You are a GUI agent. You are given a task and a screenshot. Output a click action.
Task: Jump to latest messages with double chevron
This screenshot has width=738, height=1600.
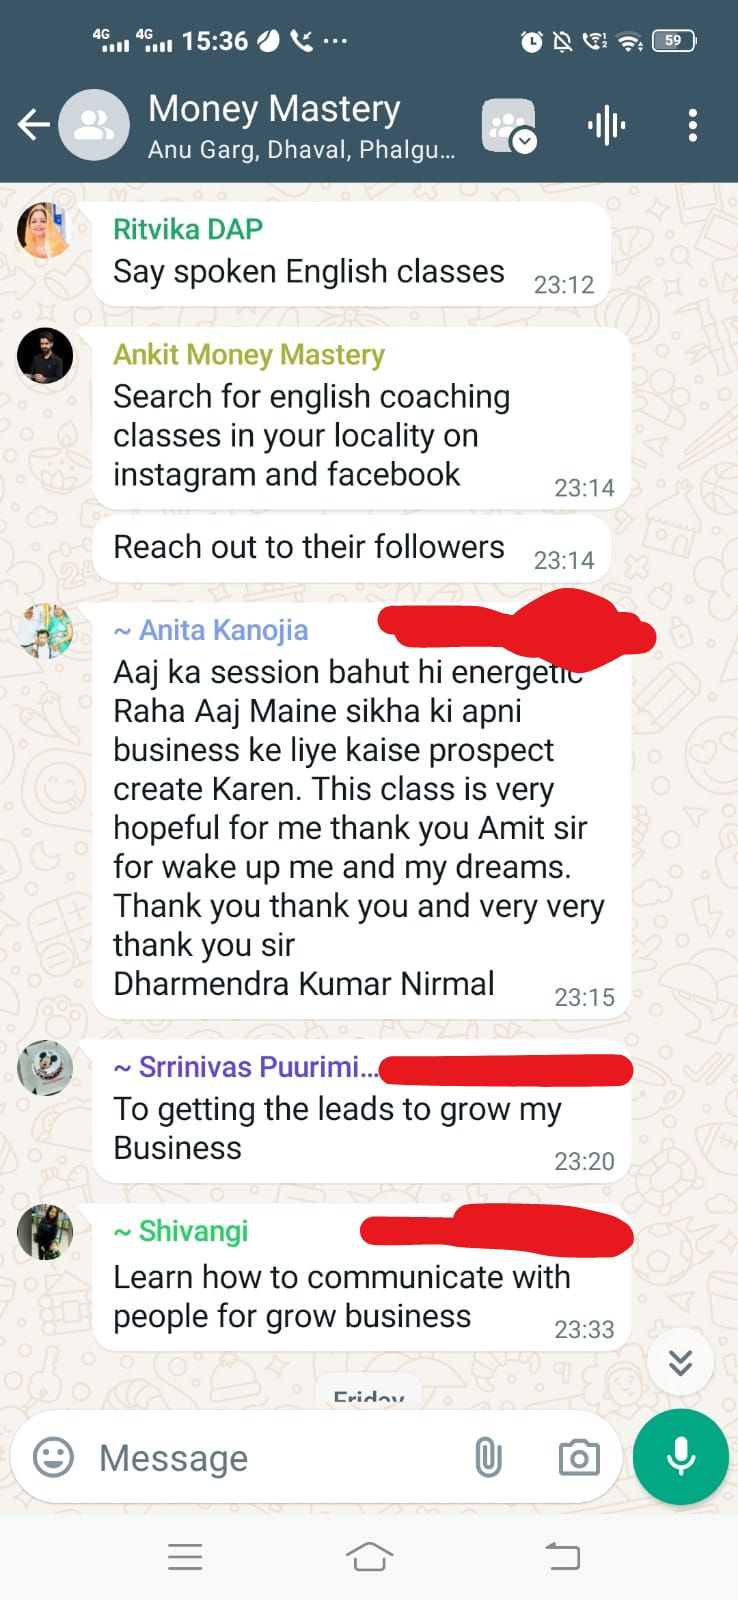tap(680, 1362)
